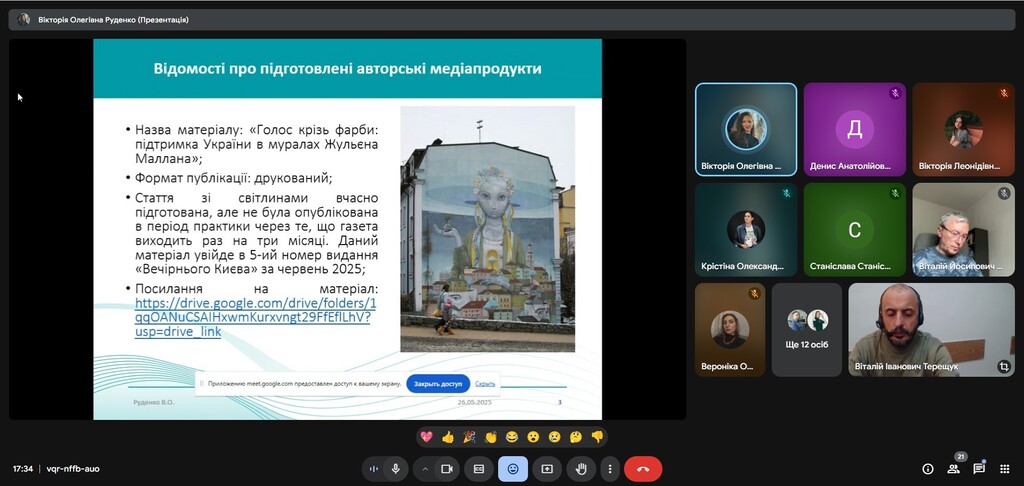The width and height of the screenshot is (1024, 486).
Task: Open the three-dot more options menu
Action: 609,468
